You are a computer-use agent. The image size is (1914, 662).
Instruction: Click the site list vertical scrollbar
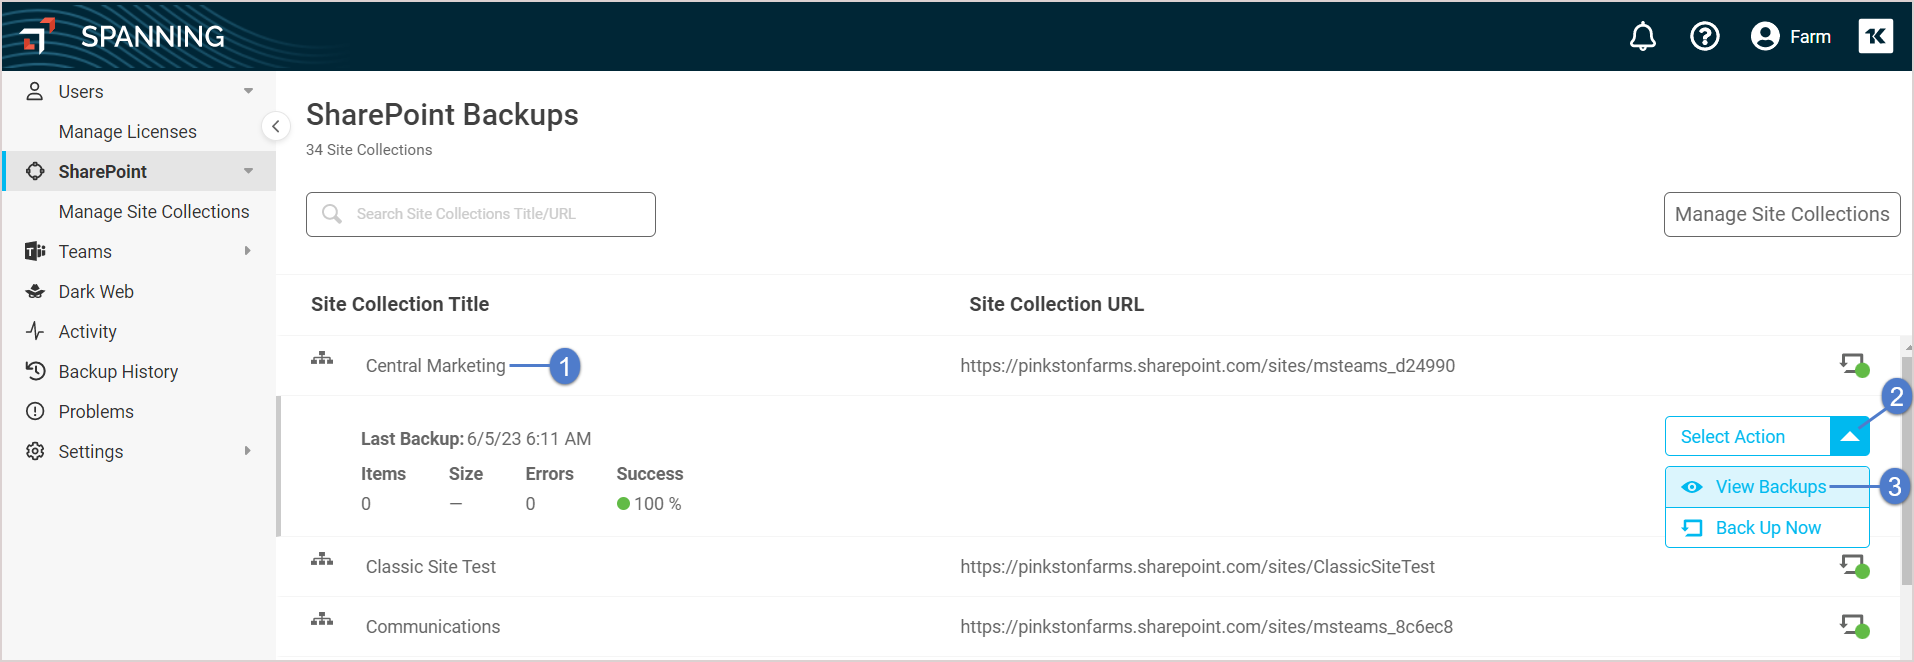(1906, 470)
